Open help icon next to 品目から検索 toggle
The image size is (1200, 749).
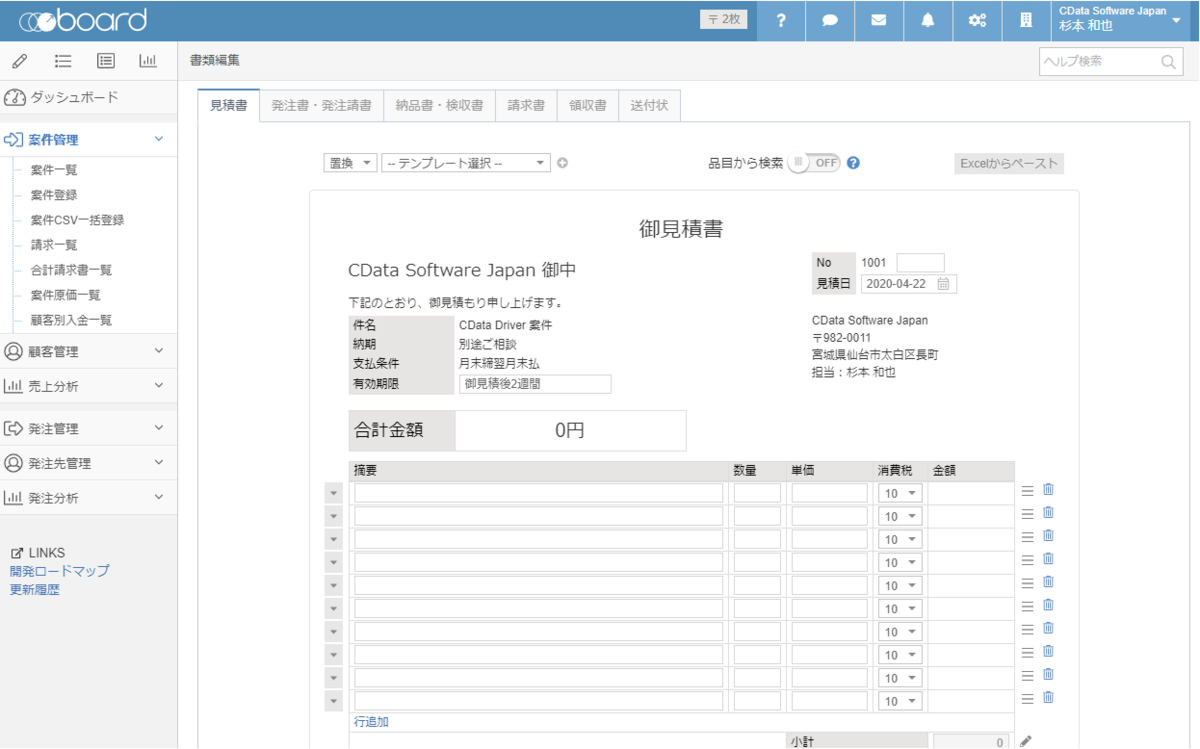point(853,163)
